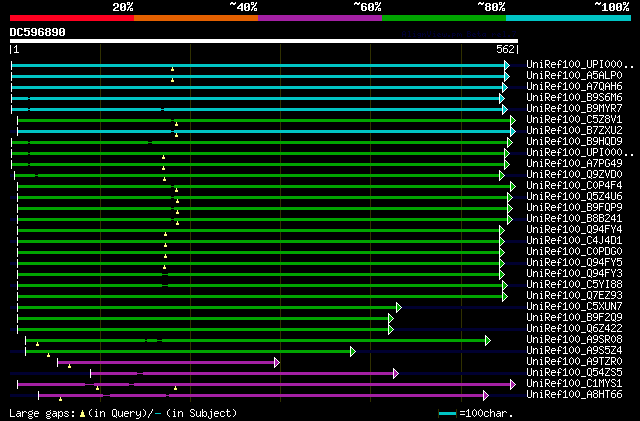Click the arrowhead ending the A9S5Z4 alignment
Screen dimensions: 640x421
click(353, 351)
